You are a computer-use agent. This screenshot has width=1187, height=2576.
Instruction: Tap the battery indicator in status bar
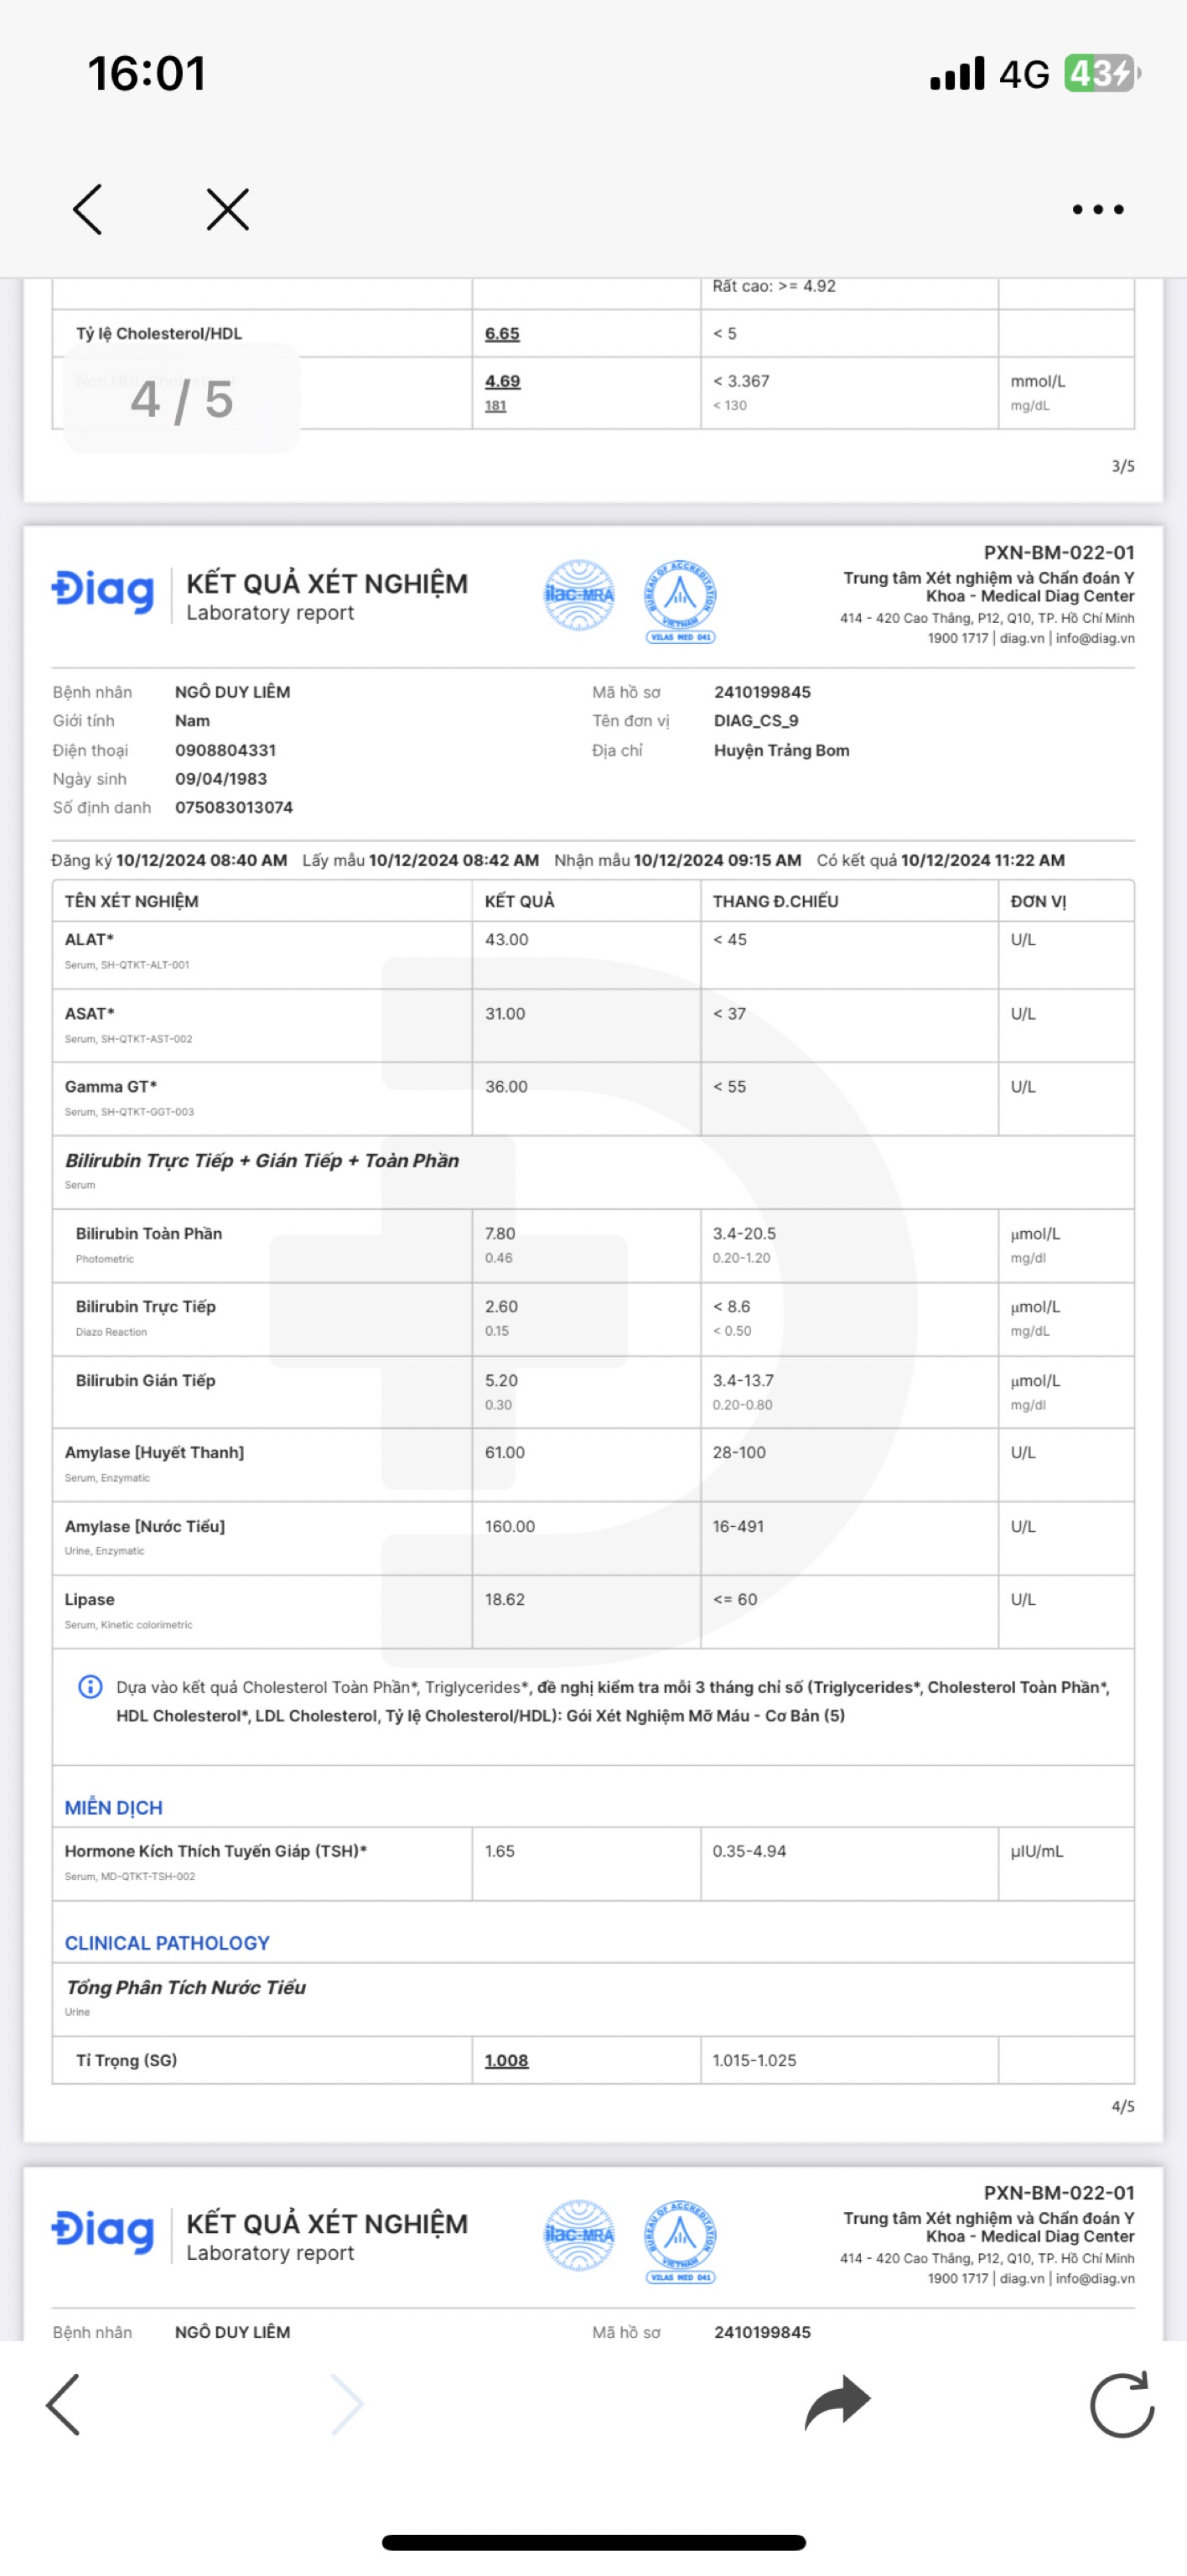point(1101,74)
